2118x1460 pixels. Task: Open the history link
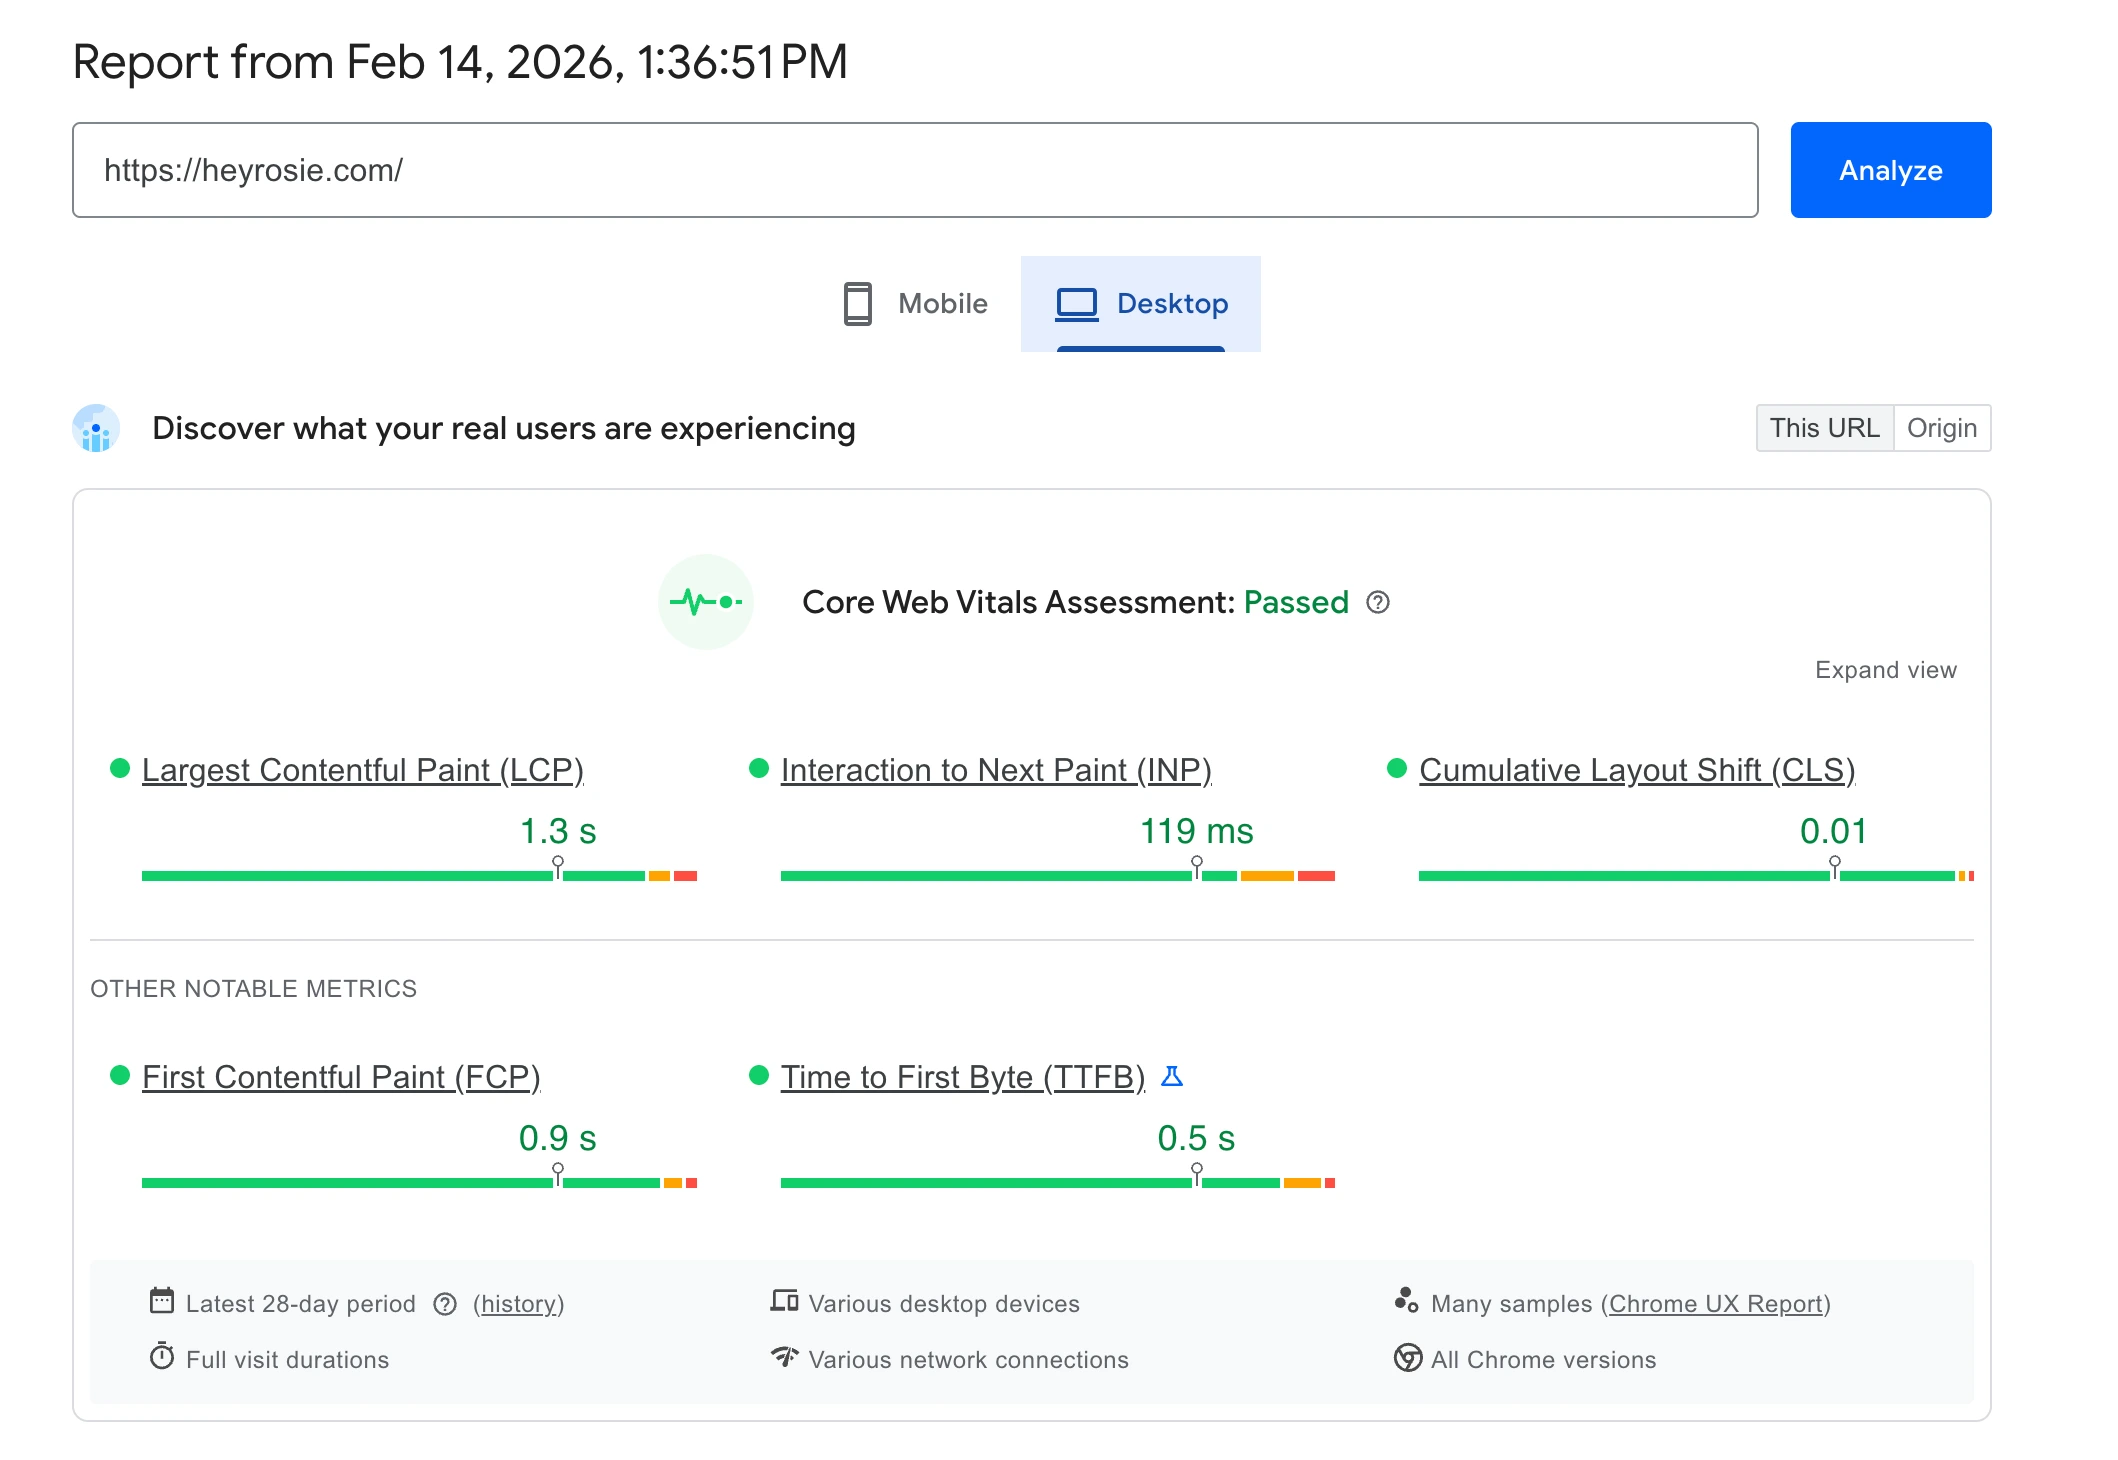518,1304
